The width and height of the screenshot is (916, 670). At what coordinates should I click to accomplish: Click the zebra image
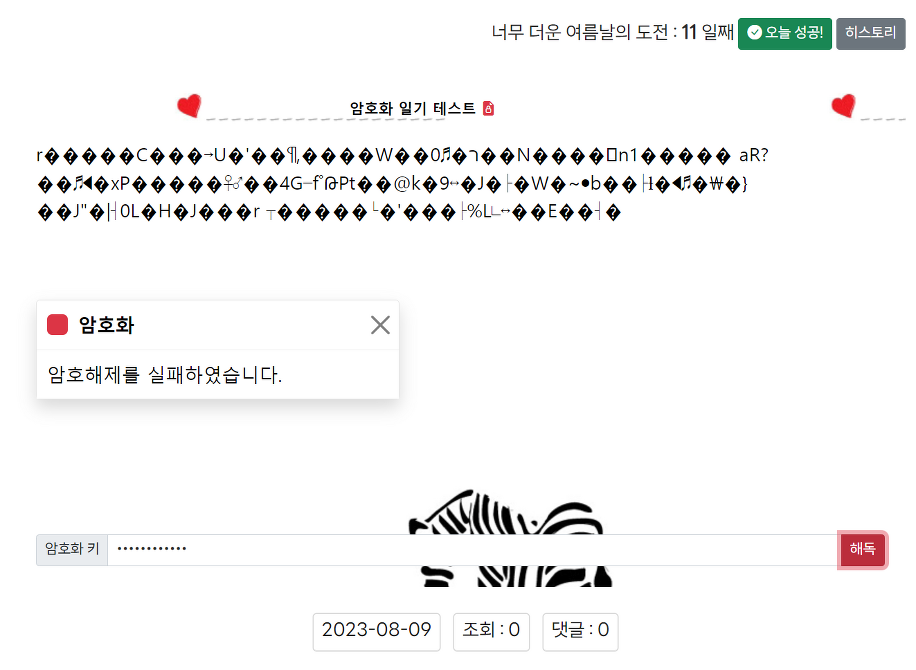coord(510,515)
